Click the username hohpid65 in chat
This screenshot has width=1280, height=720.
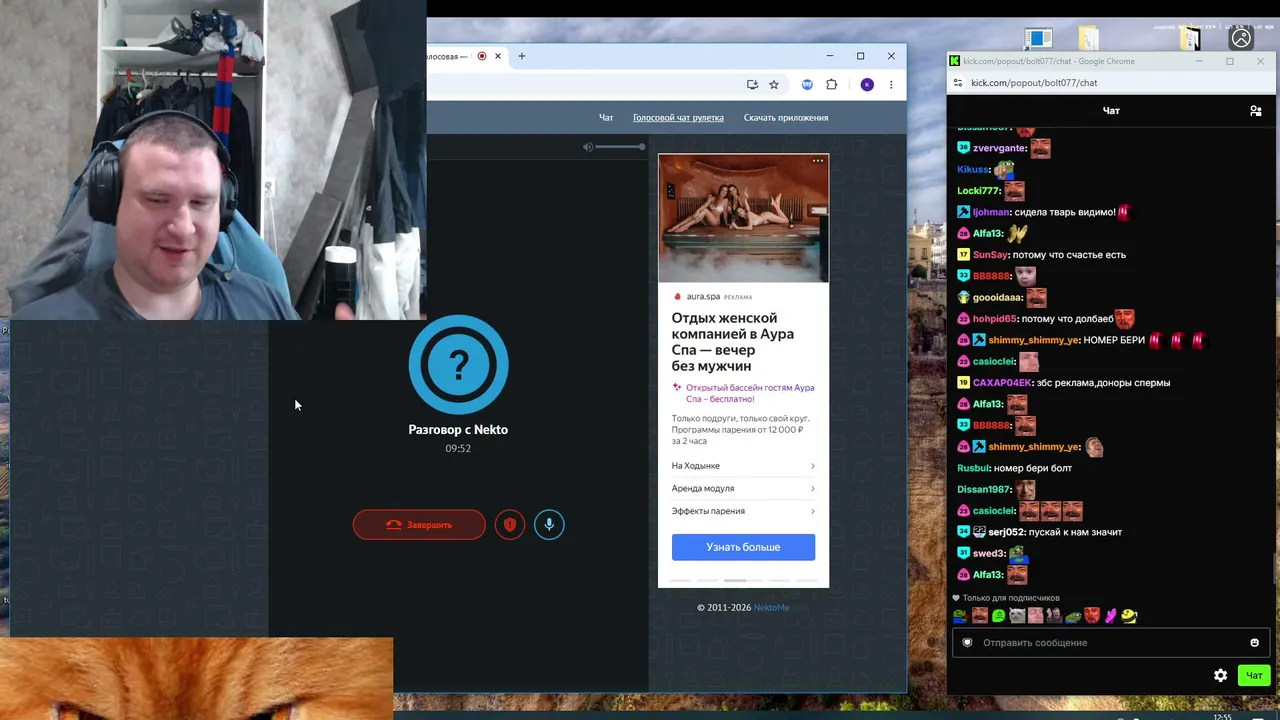click(994, 319)
